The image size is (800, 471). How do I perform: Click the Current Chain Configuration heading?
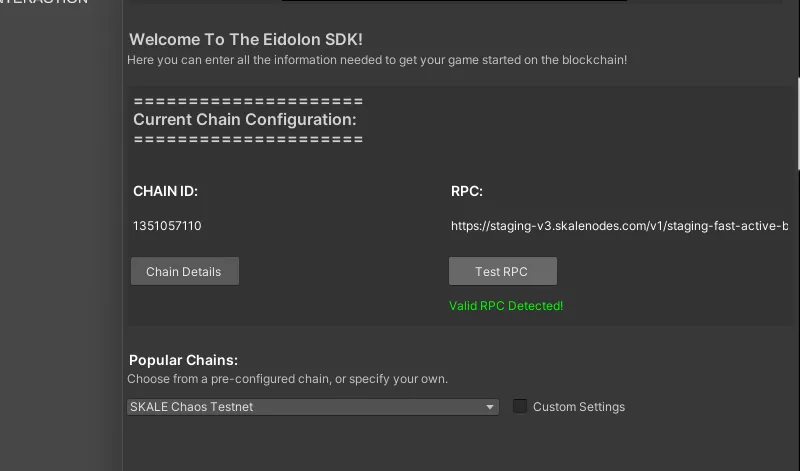pyautogui.click(x=244, y=120)
